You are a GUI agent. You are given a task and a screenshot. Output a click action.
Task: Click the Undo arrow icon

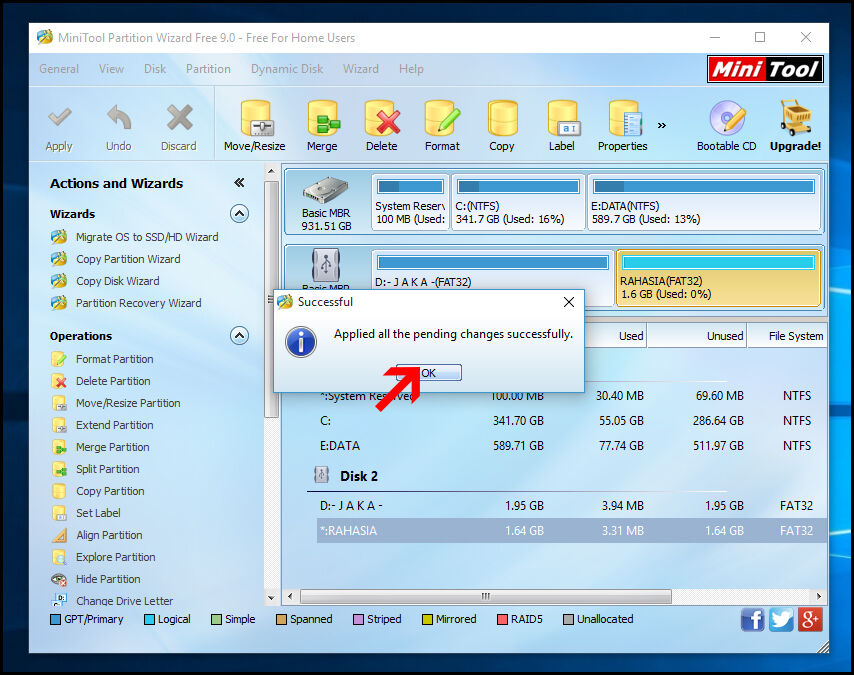pyautogui.click(x=119, y=117)
